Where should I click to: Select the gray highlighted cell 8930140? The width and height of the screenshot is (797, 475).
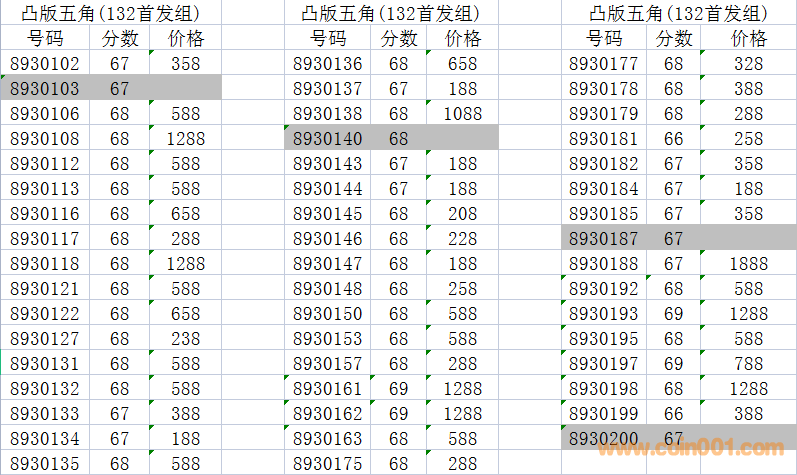328,139
